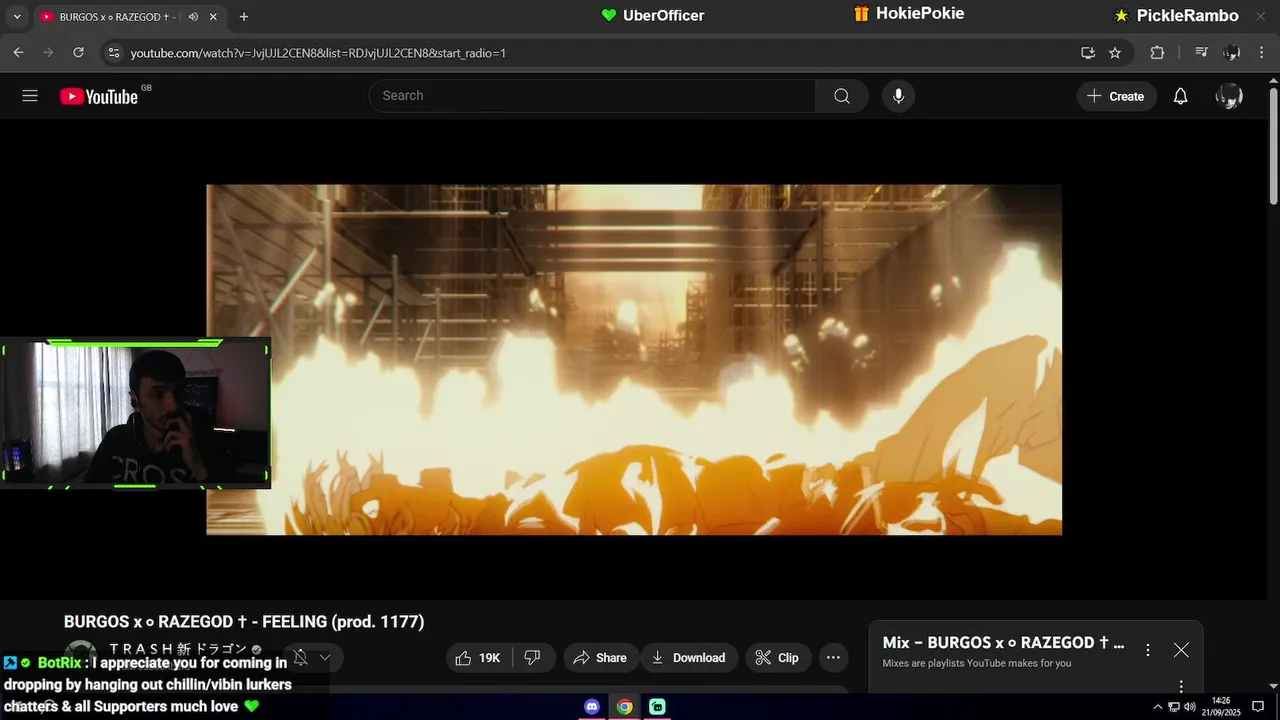View site information icon in address bar
1280x720 pixels.
(x=114, y=53)
